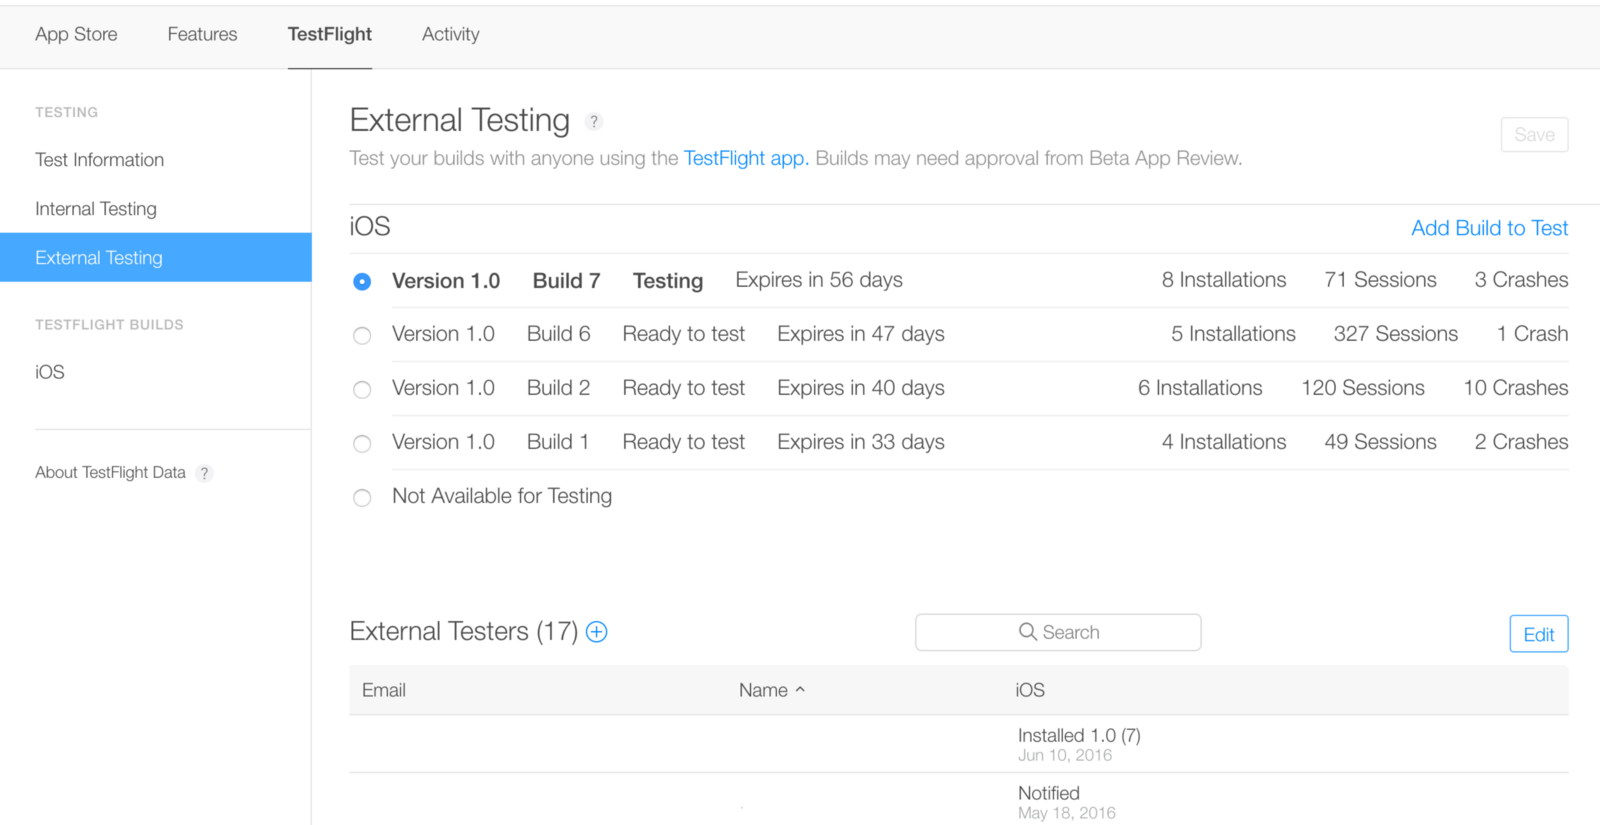The width and height of the screenshot is (1600, 825).
Task: Add an external tester with the plus icon
Action: tap(597, 632)
